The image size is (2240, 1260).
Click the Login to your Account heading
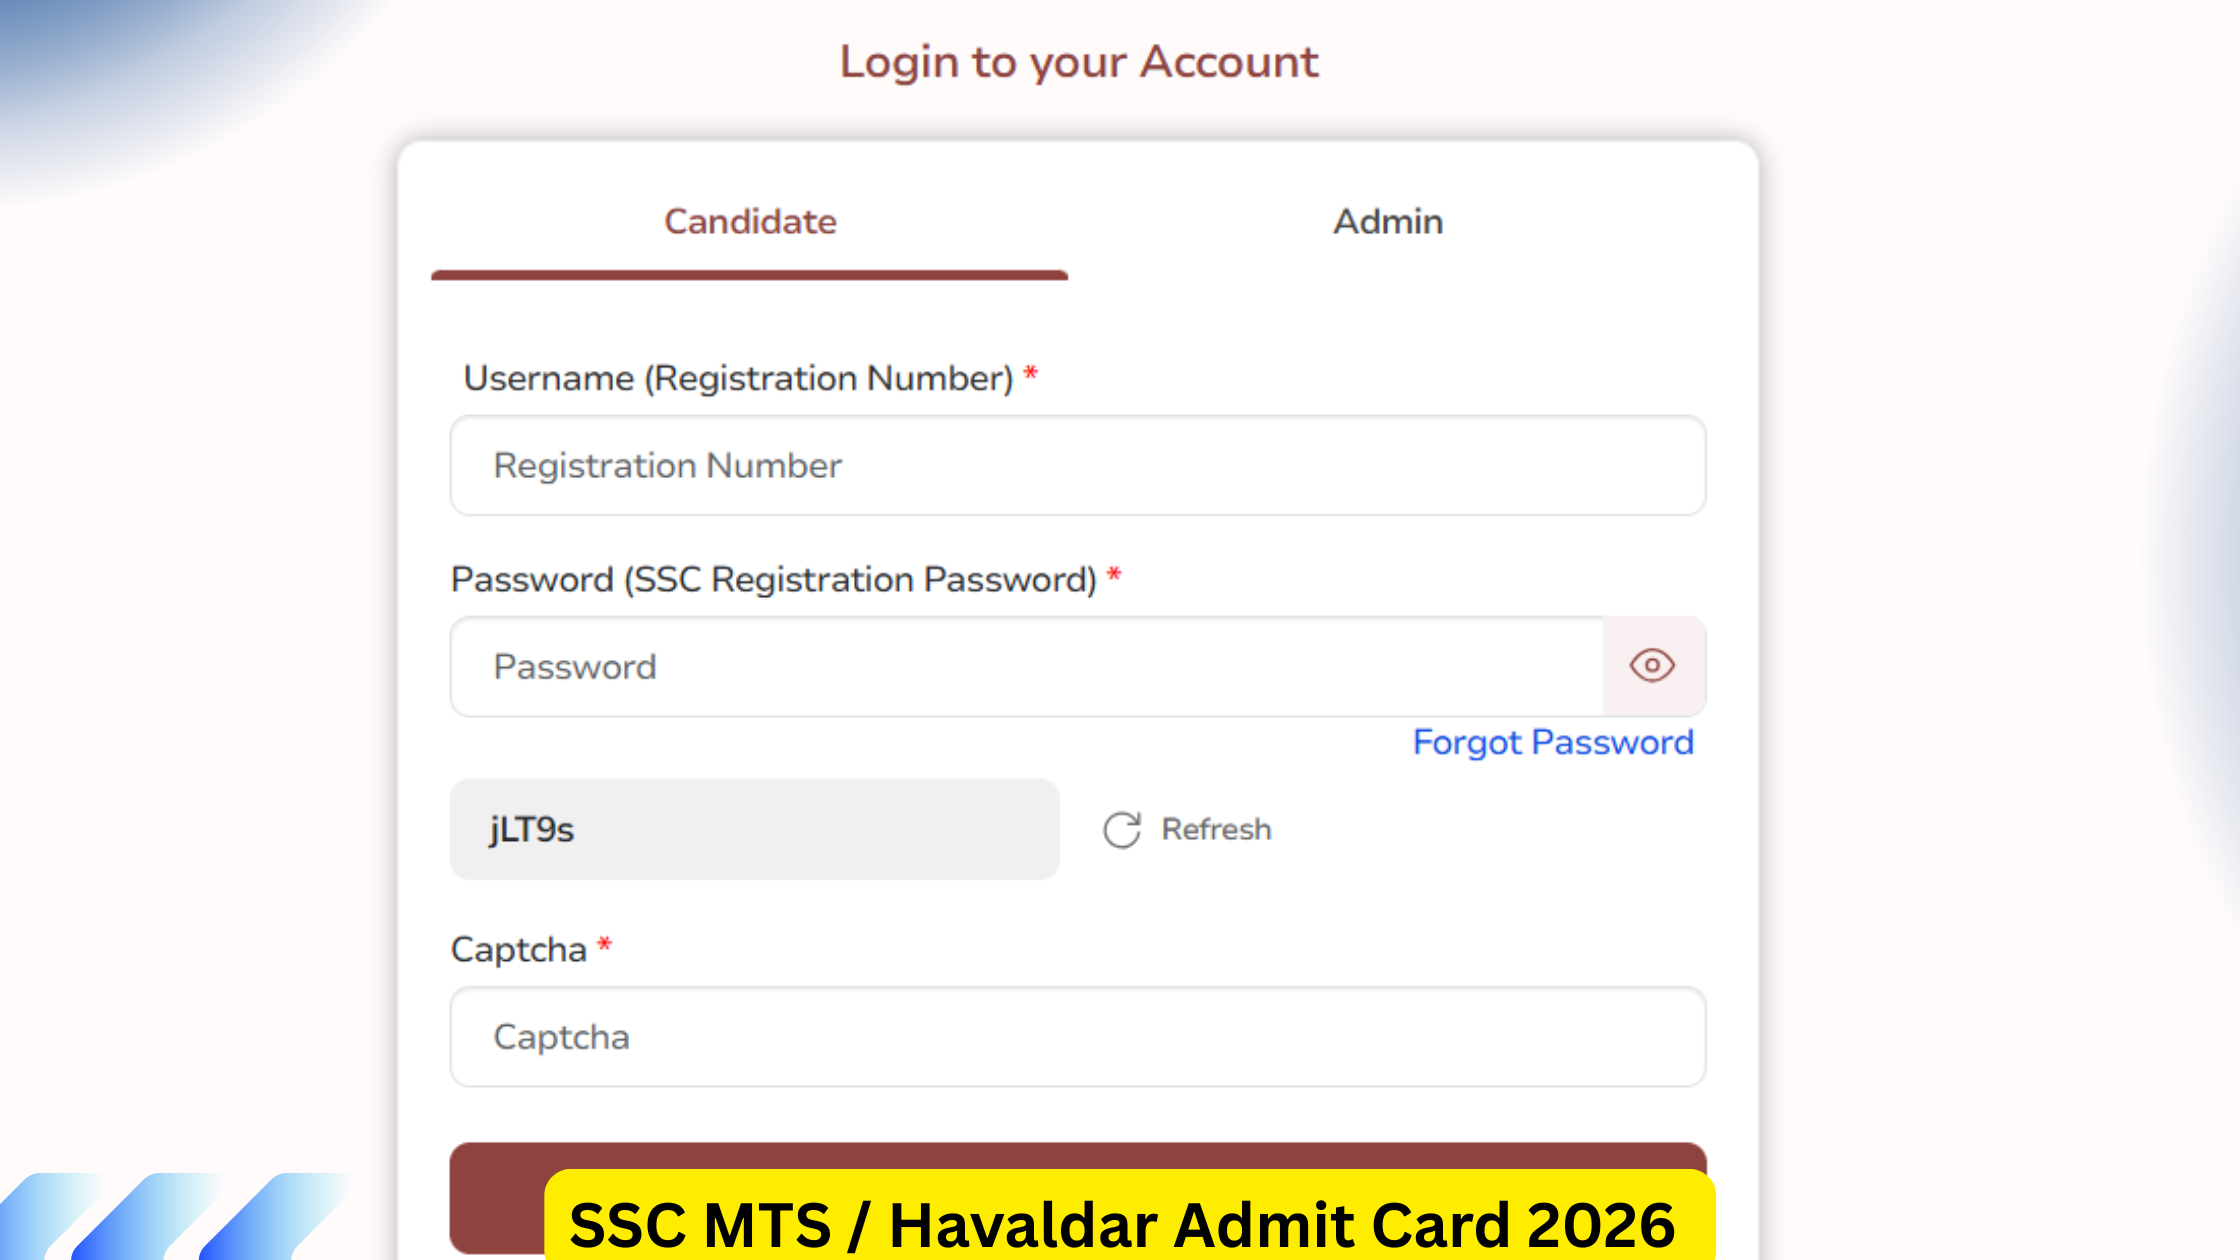coord(1079,60)
